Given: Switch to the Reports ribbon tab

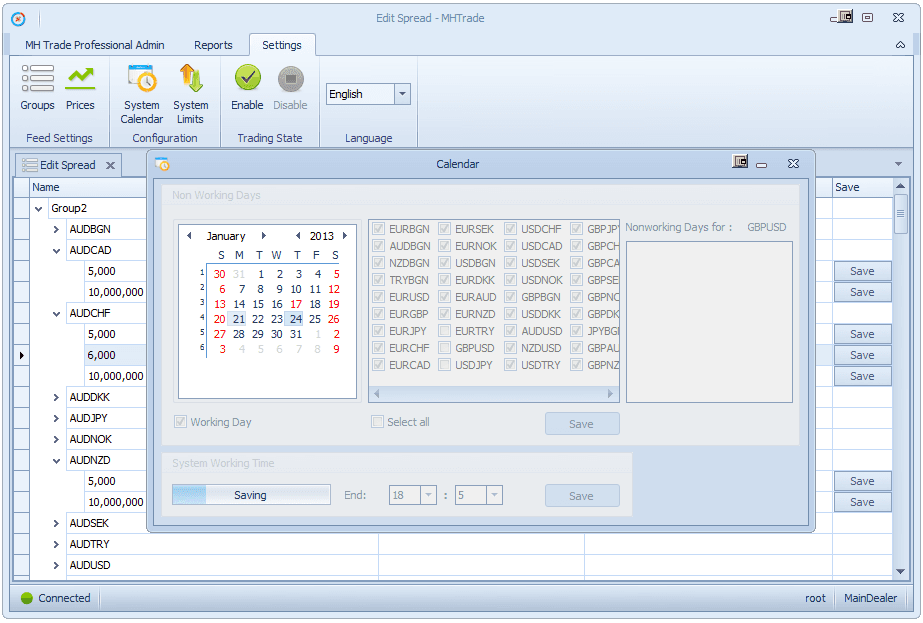Looking at the screenshot, I should 213,45.
